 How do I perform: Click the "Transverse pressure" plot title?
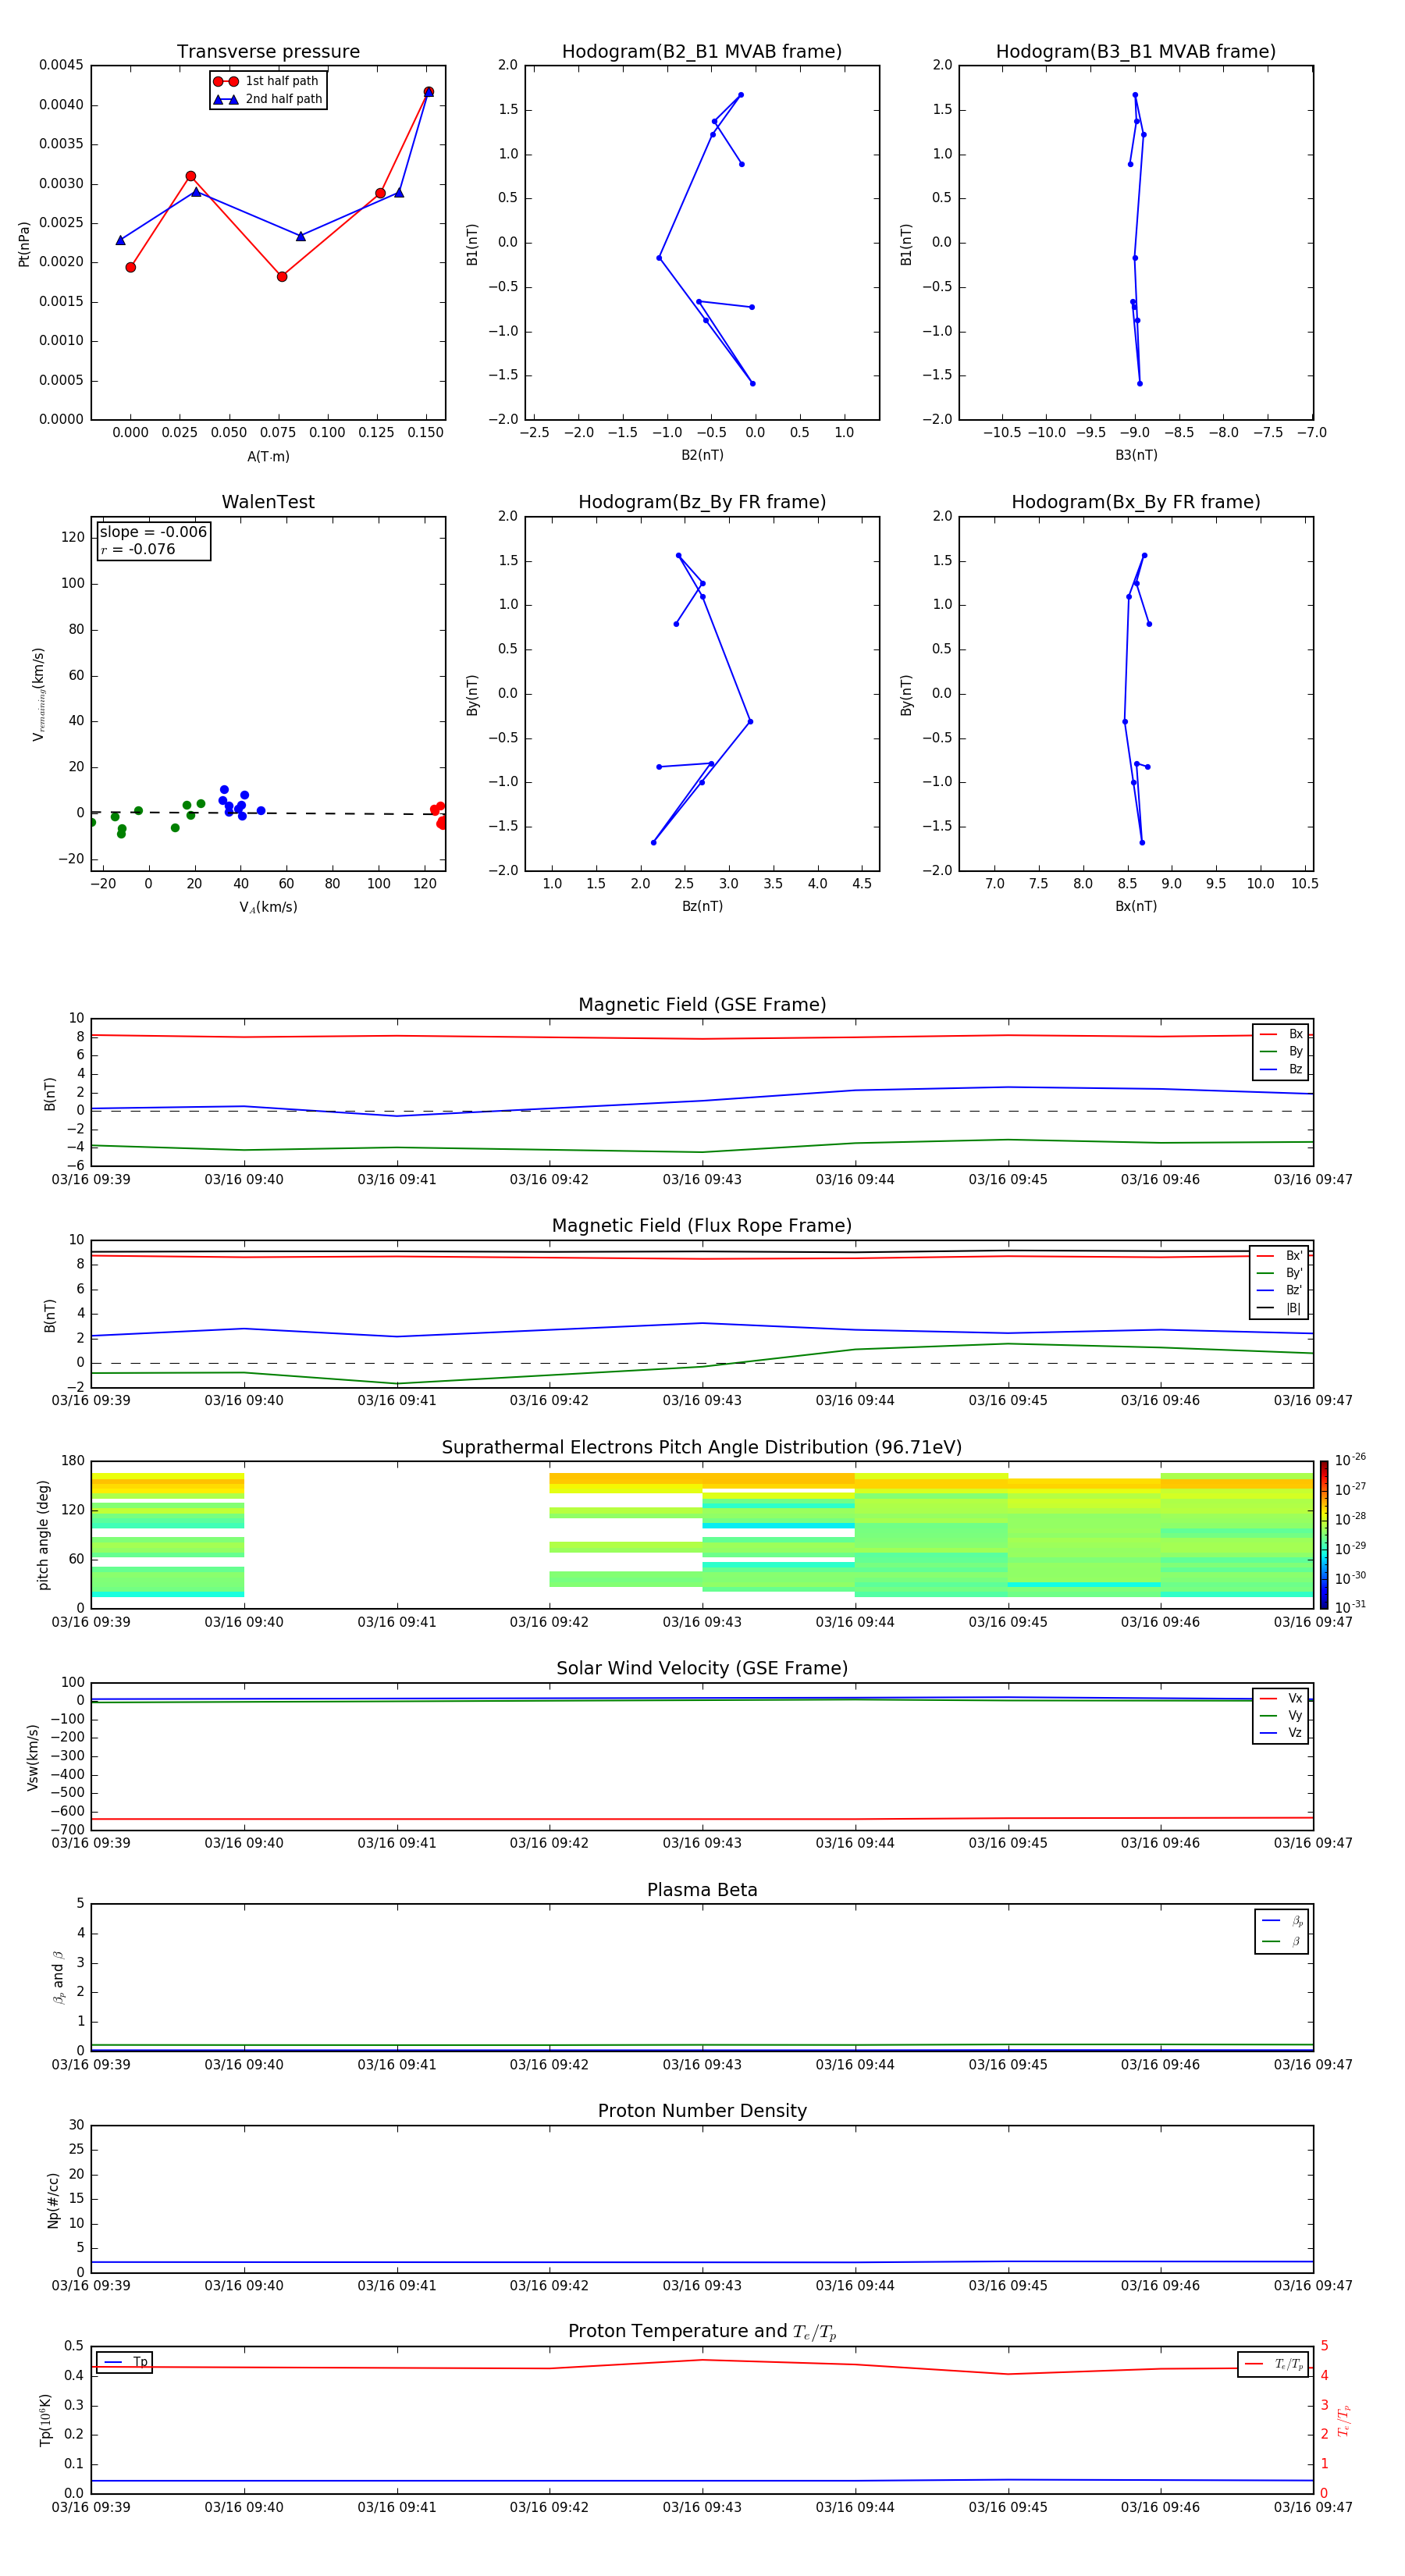click(268, 51)
